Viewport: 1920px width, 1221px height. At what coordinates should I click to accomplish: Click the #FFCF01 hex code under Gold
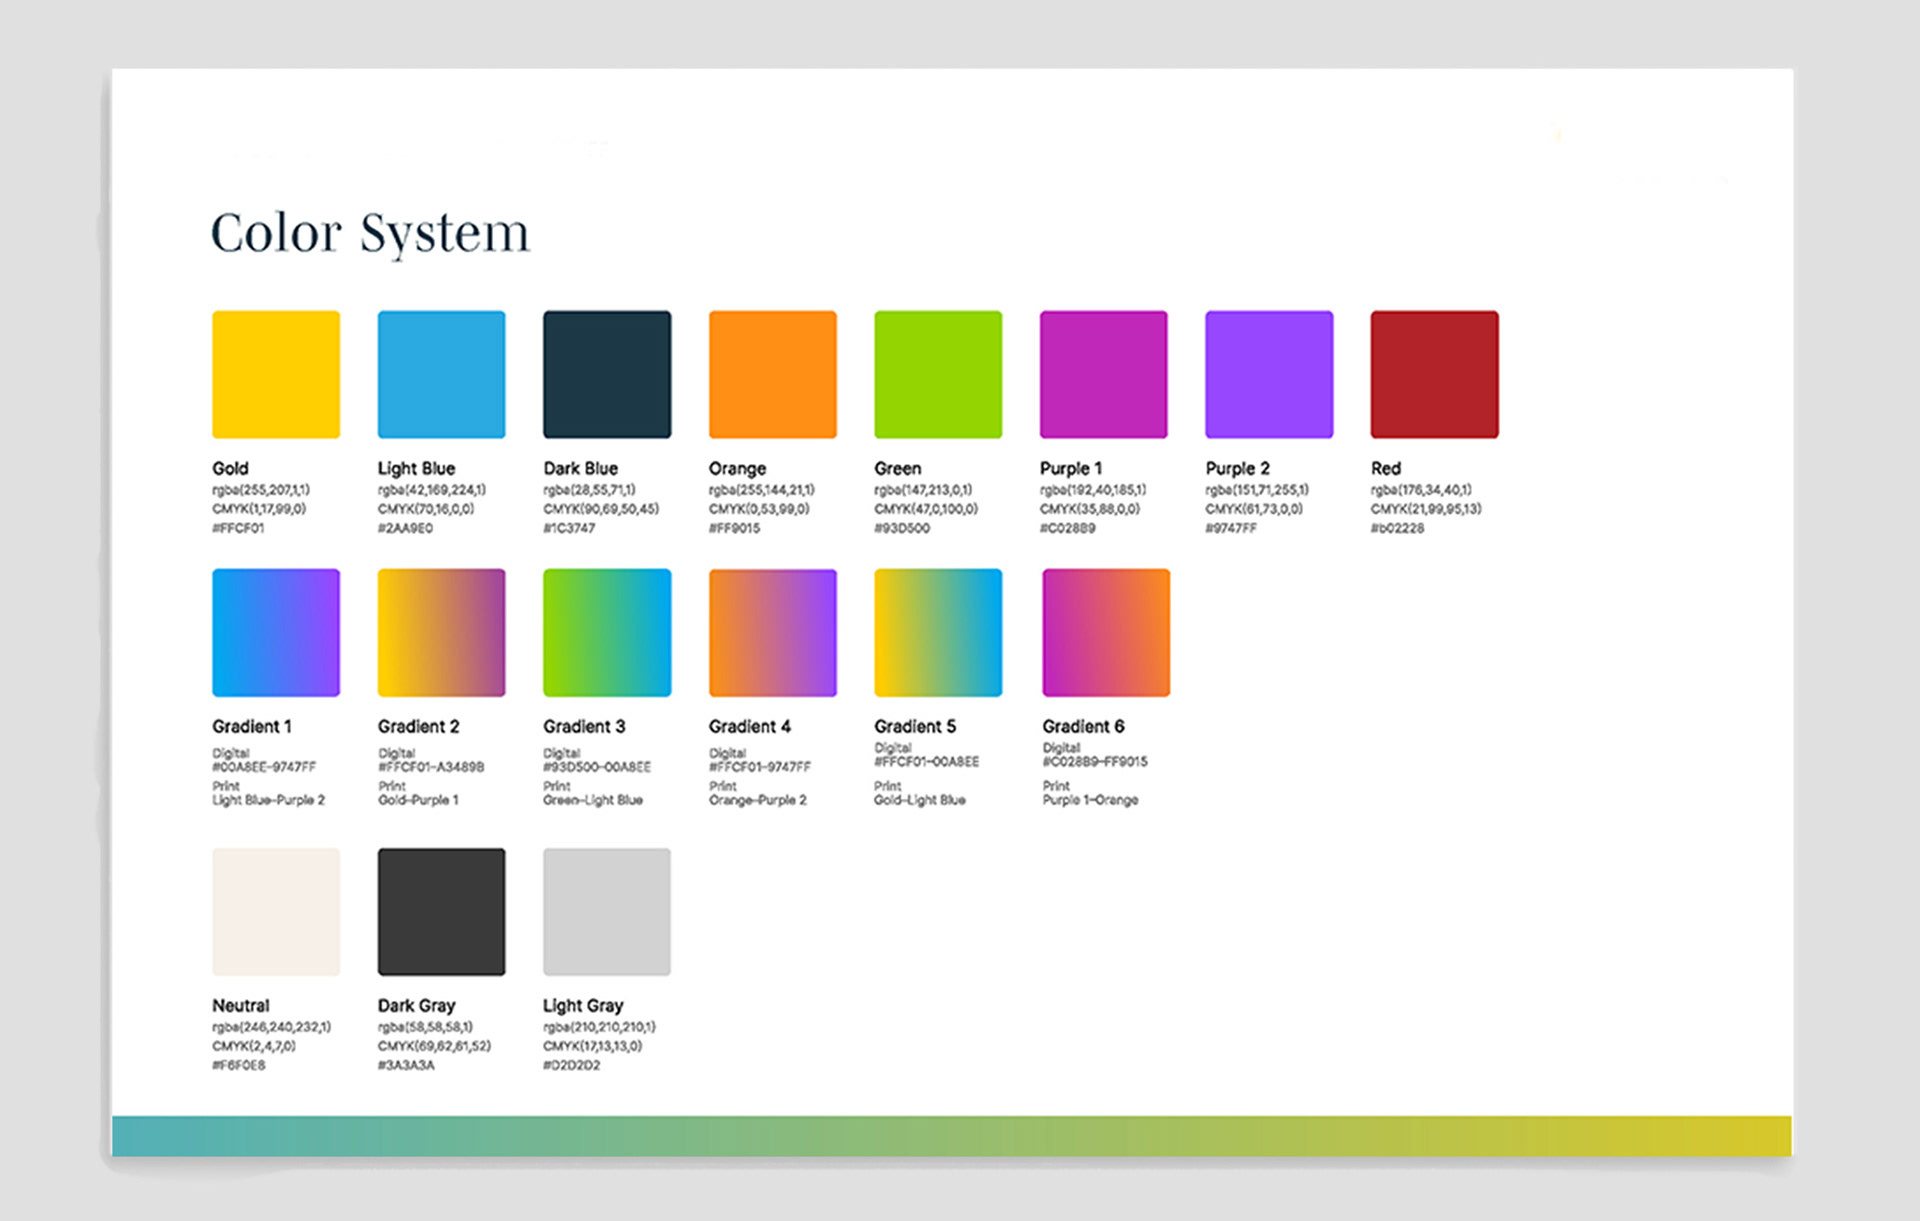[238, 528]
